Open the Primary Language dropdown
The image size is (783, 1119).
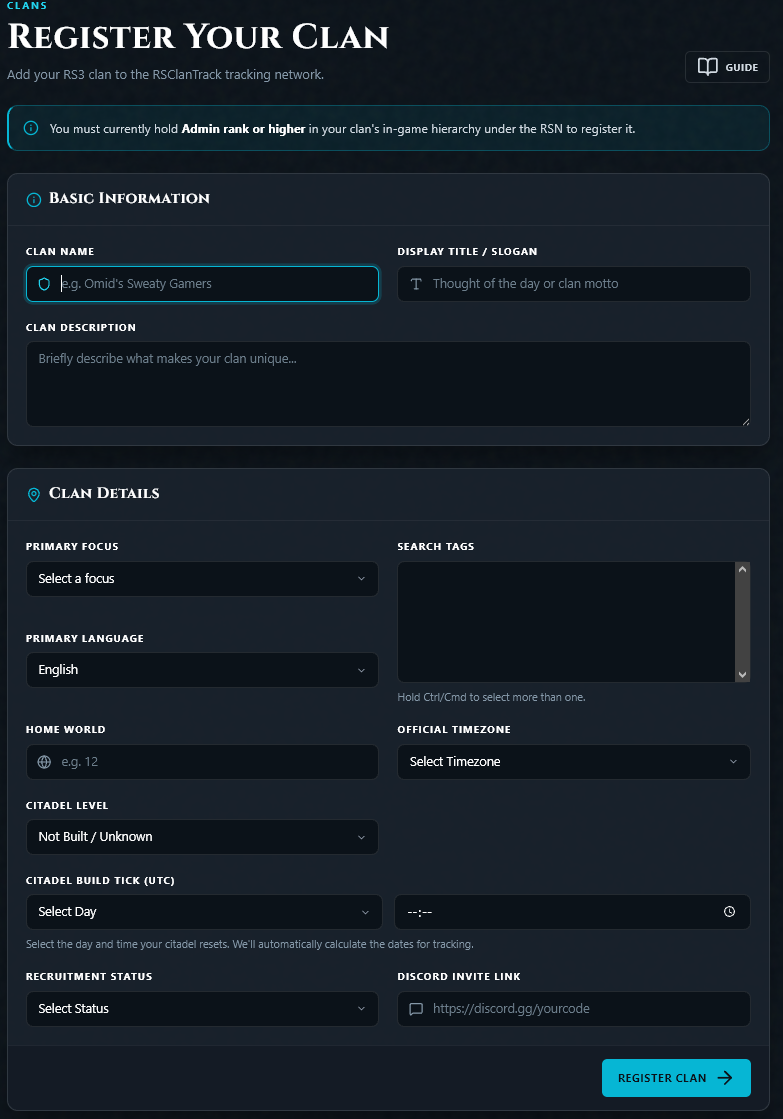coord(202,670)
